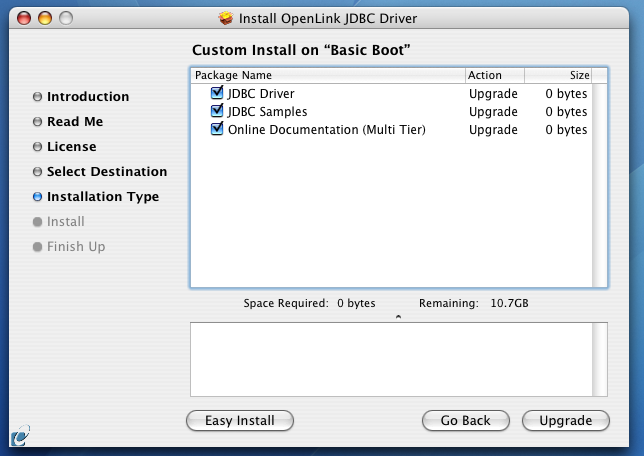Screen dimensions: 644x456
Task: Click the License step bullet
Action: 38,147
